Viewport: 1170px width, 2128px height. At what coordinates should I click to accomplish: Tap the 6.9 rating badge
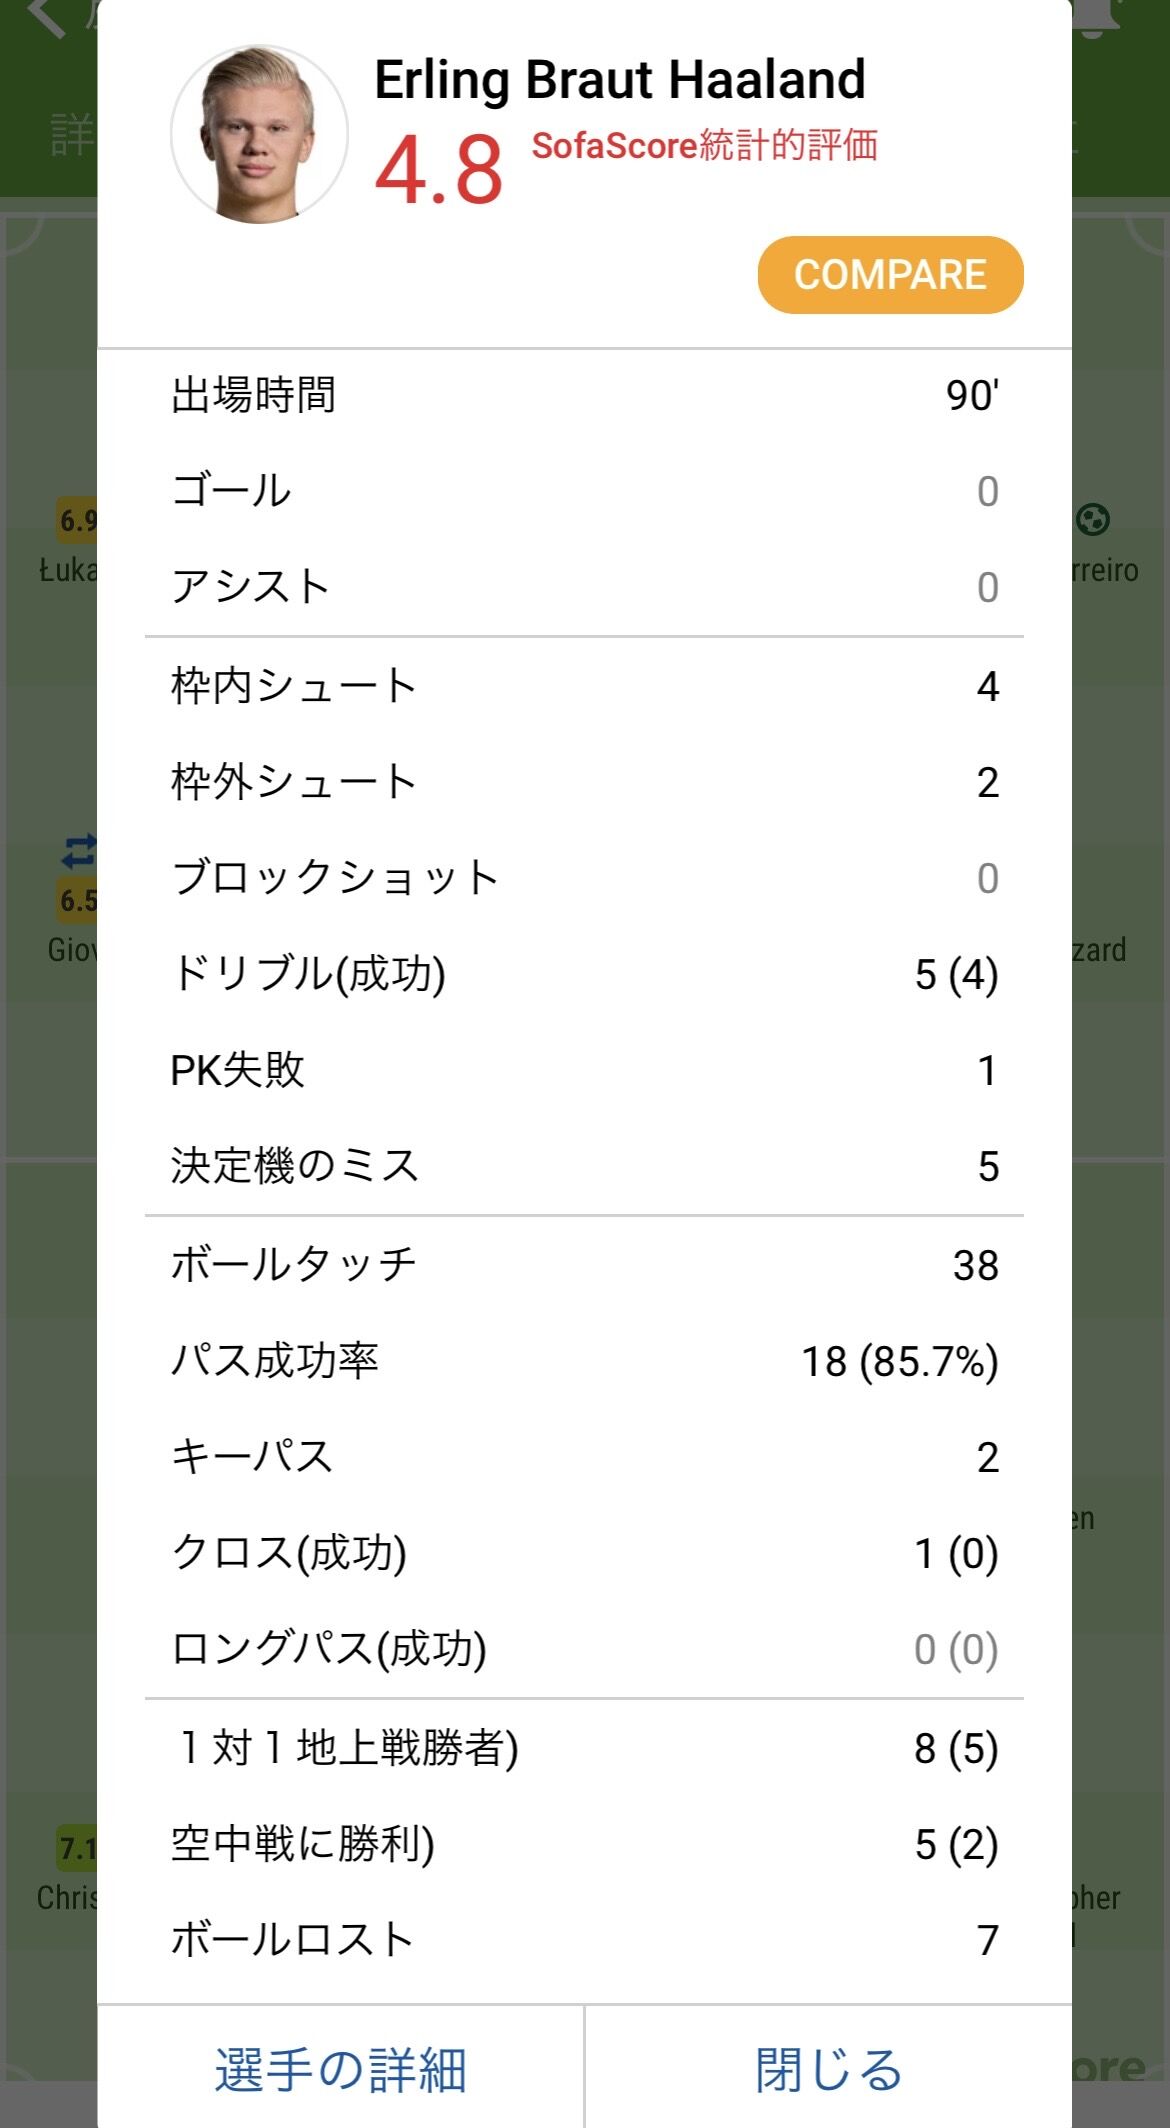(77, 520)
